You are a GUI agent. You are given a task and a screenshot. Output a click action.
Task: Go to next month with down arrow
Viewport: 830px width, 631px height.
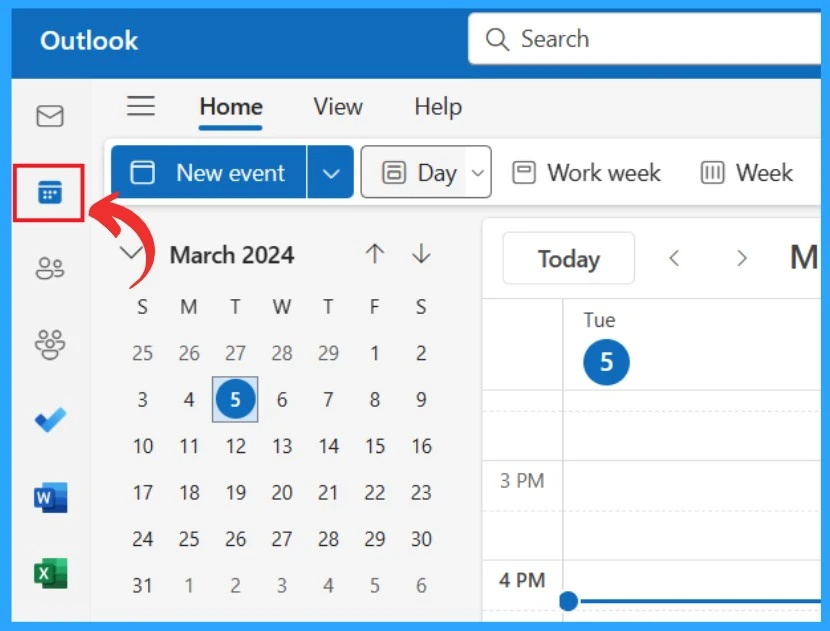click(x=421, y=254)
